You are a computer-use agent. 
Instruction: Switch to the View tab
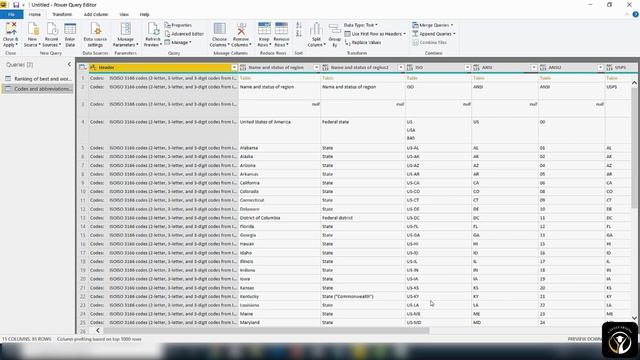pos(124,14)
